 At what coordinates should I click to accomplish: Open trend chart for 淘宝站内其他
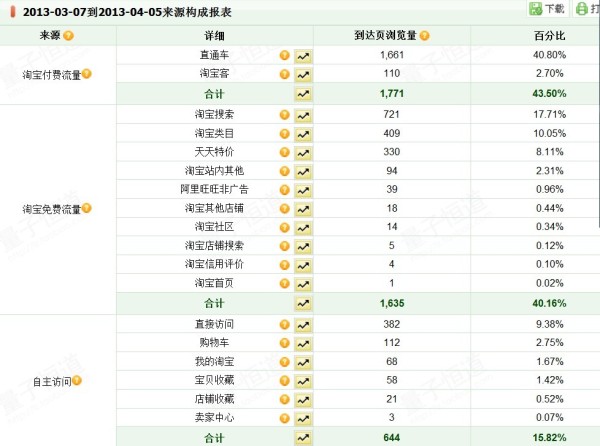(x=303, y=171)
